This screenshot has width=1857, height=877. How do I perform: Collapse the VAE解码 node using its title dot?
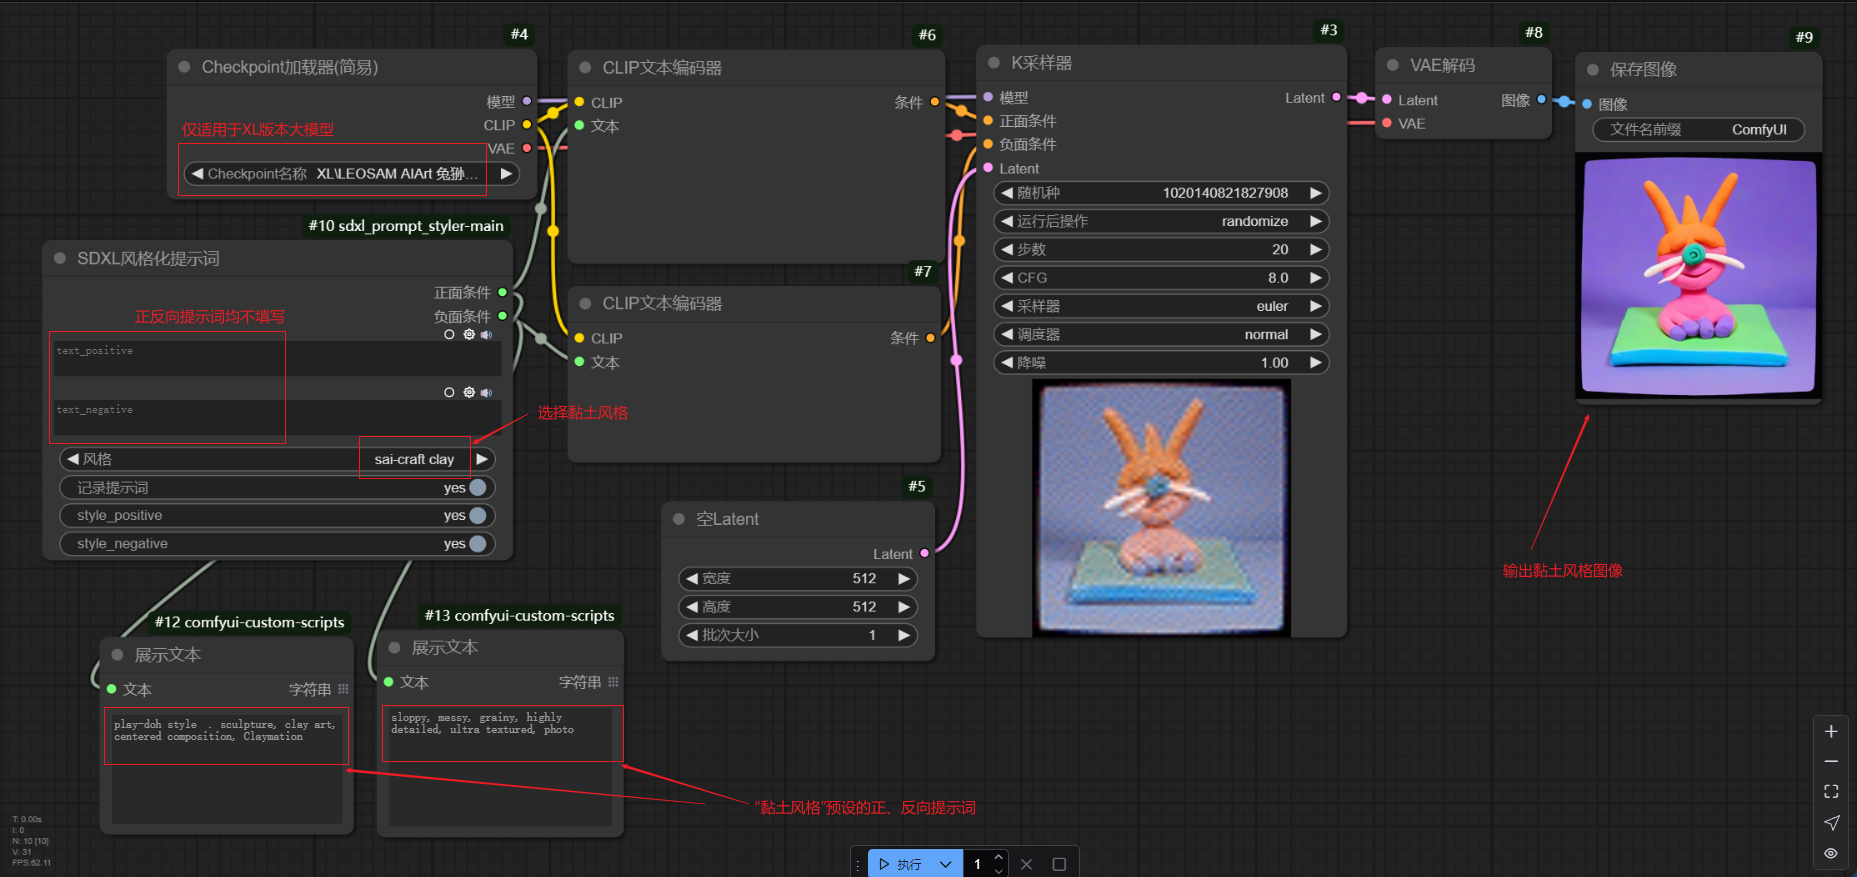coord(1392,65)
